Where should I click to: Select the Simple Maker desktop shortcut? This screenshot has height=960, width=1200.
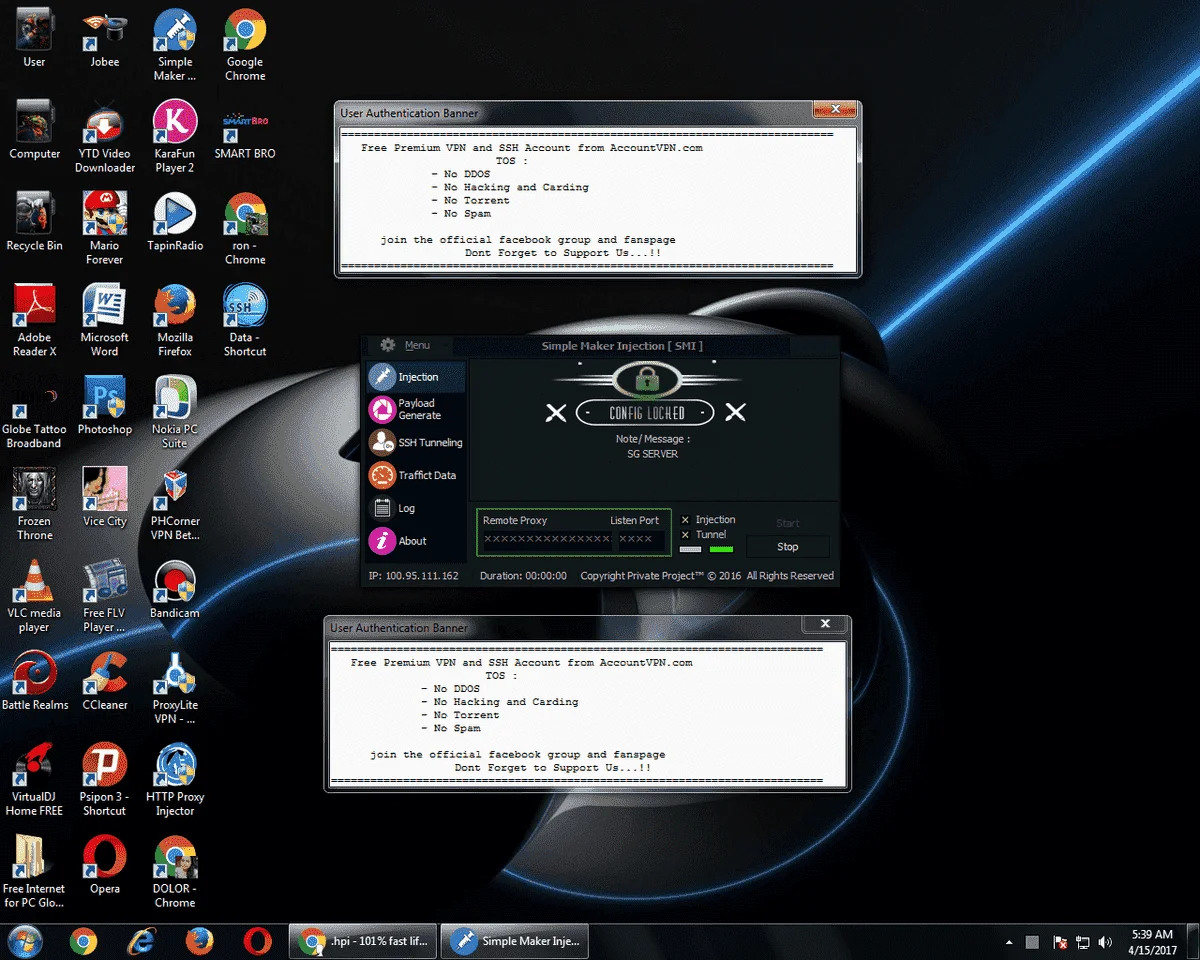pyautogui.click(x=175, y=46)
